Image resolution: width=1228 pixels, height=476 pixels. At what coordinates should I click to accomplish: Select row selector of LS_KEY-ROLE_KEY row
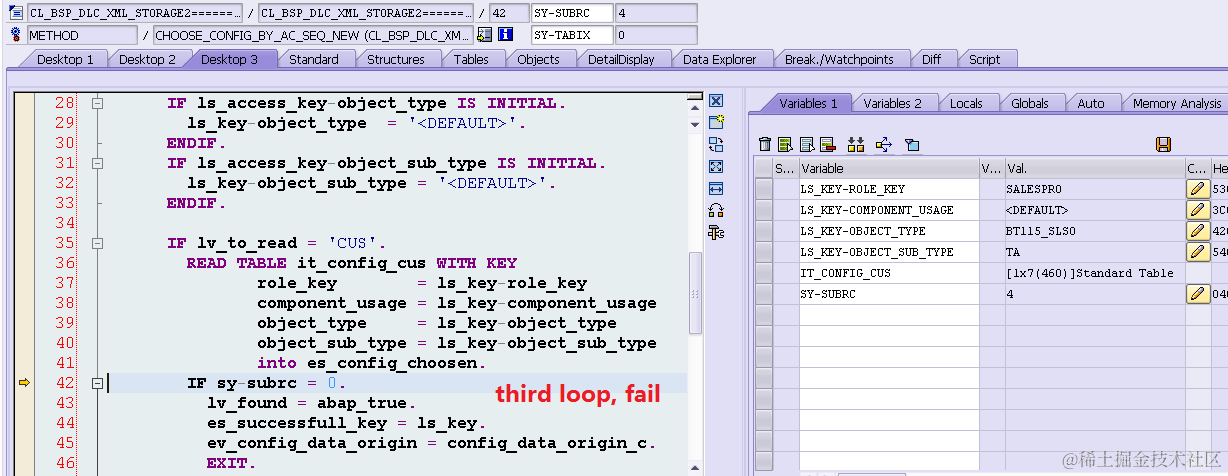pos(764,189)
